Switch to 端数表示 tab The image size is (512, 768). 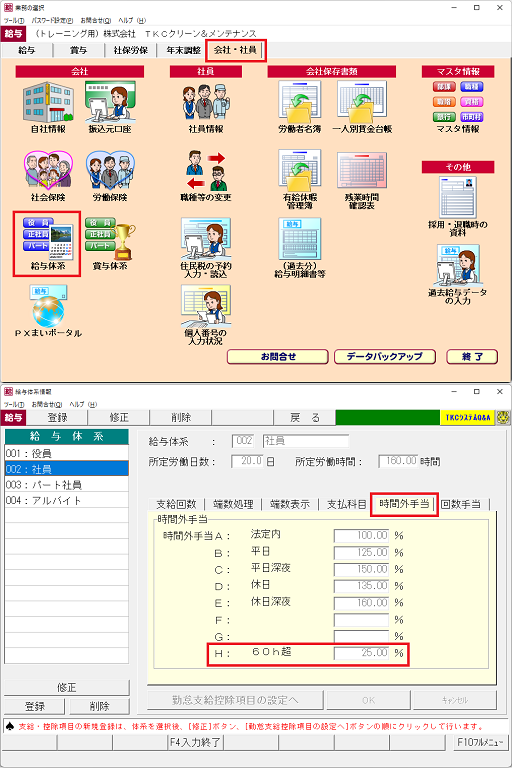tap(290, 504)
